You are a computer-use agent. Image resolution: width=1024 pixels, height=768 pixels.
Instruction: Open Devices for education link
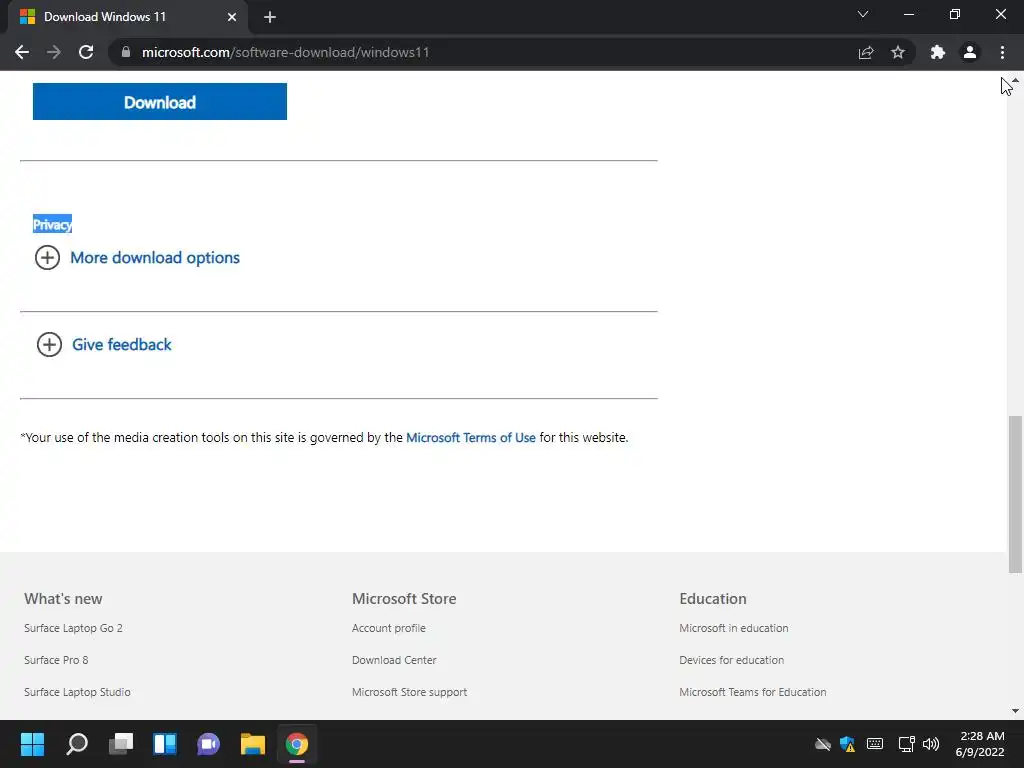click(731, 660)
